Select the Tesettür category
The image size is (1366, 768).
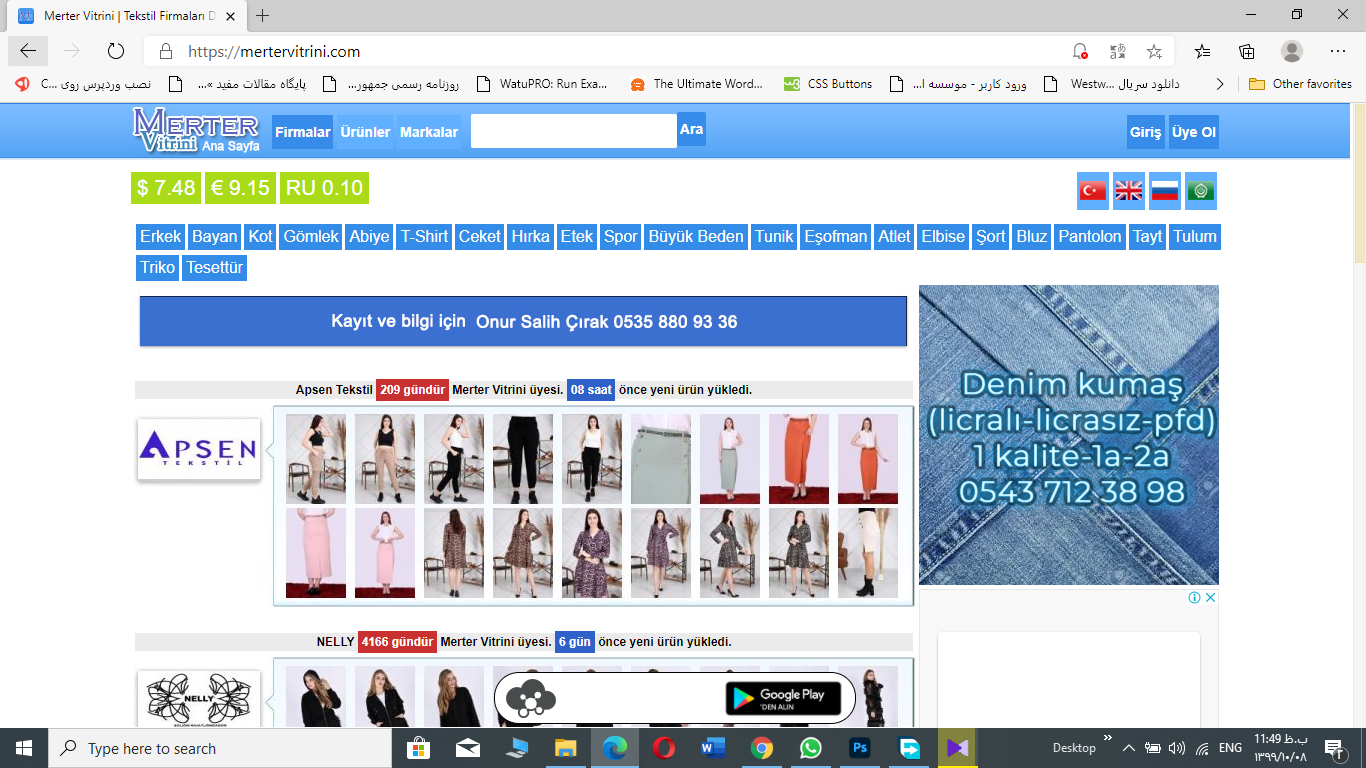click(214, 268)
